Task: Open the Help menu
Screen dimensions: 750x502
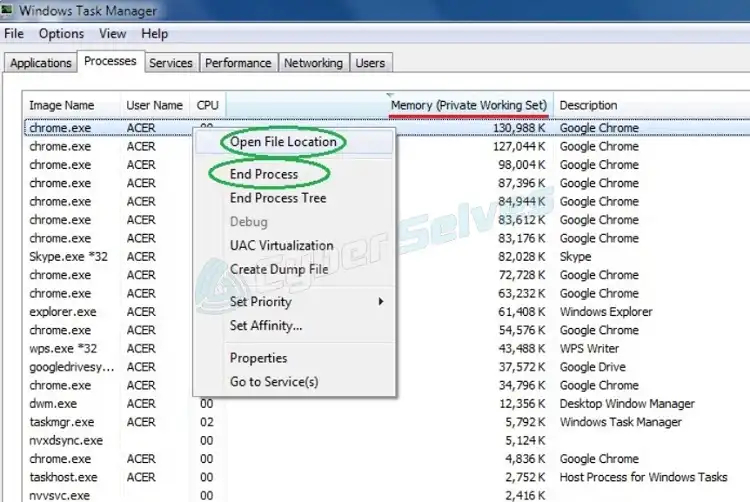Action: [154, 34]
